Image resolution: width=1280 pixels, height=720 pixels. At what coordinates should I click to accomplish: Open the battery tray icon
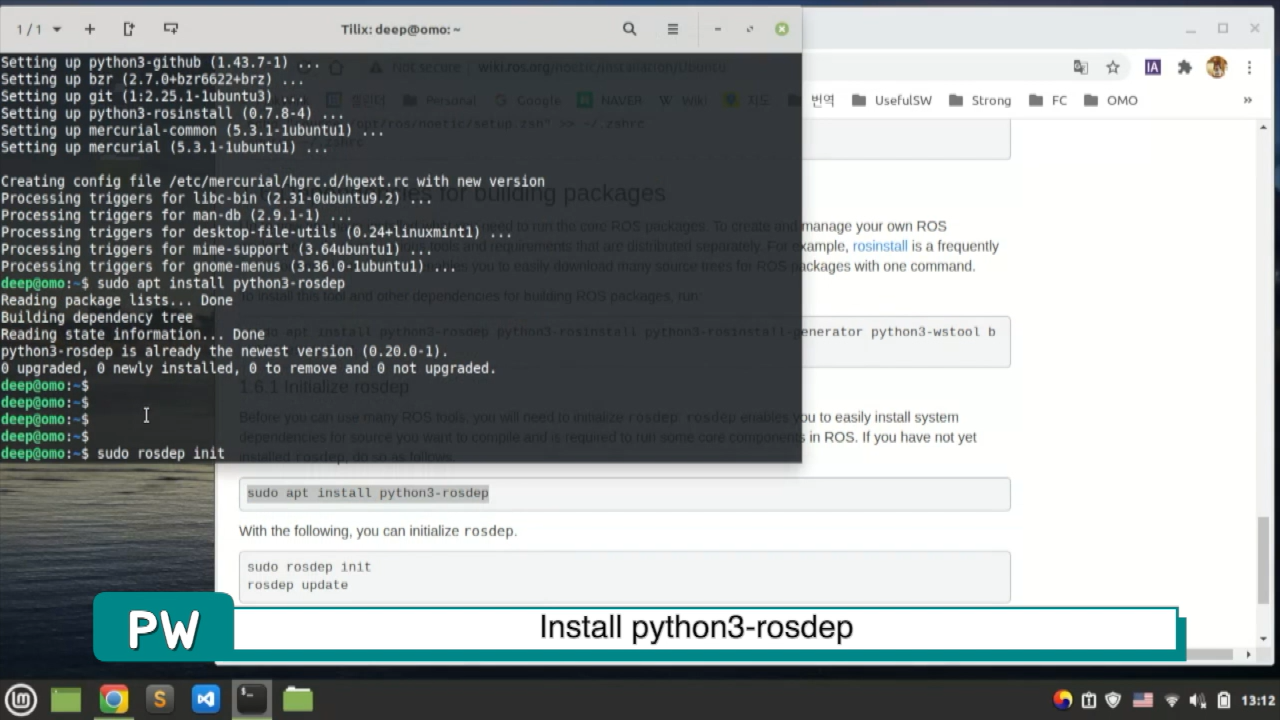pyautogui.click(x=1224, y=700)
